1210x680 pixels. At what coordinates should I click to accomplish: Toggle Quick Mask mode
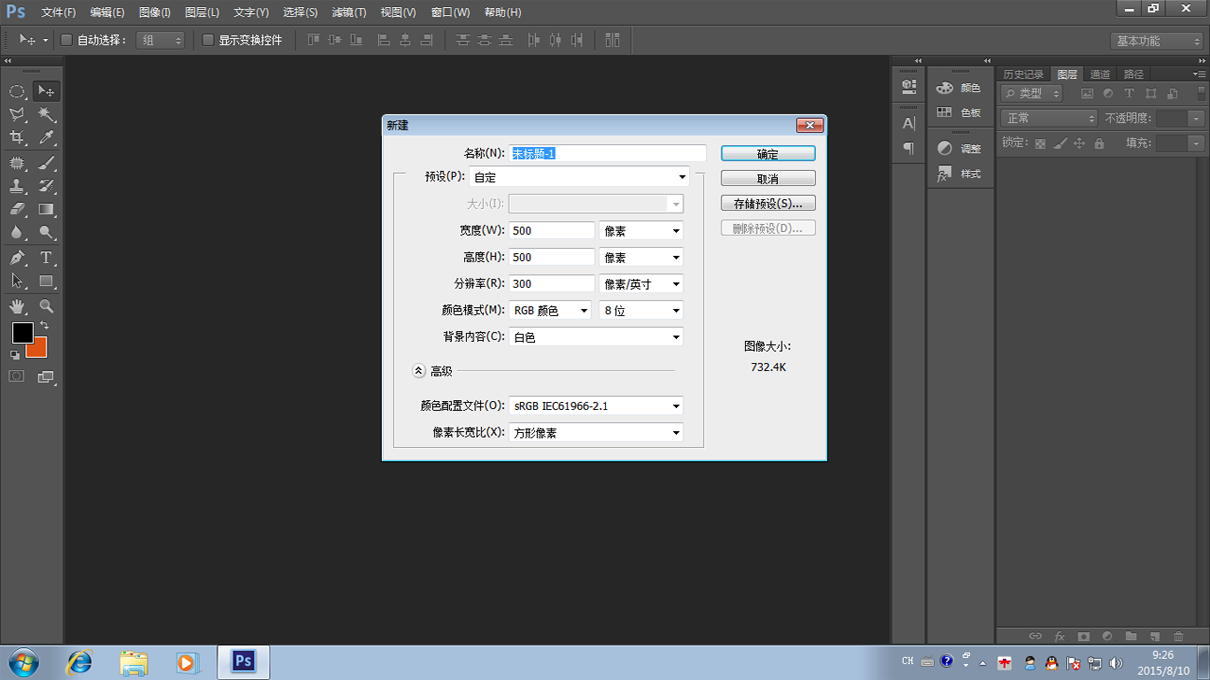(17, 376)
